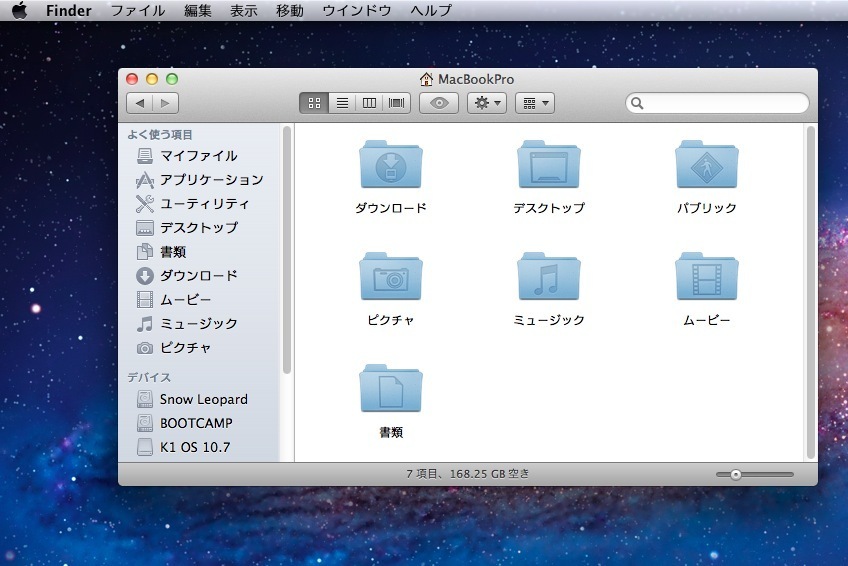Open the 書類 folder icon
The height and width of the screenshot is (566, 848).
[x=391, y=389]
